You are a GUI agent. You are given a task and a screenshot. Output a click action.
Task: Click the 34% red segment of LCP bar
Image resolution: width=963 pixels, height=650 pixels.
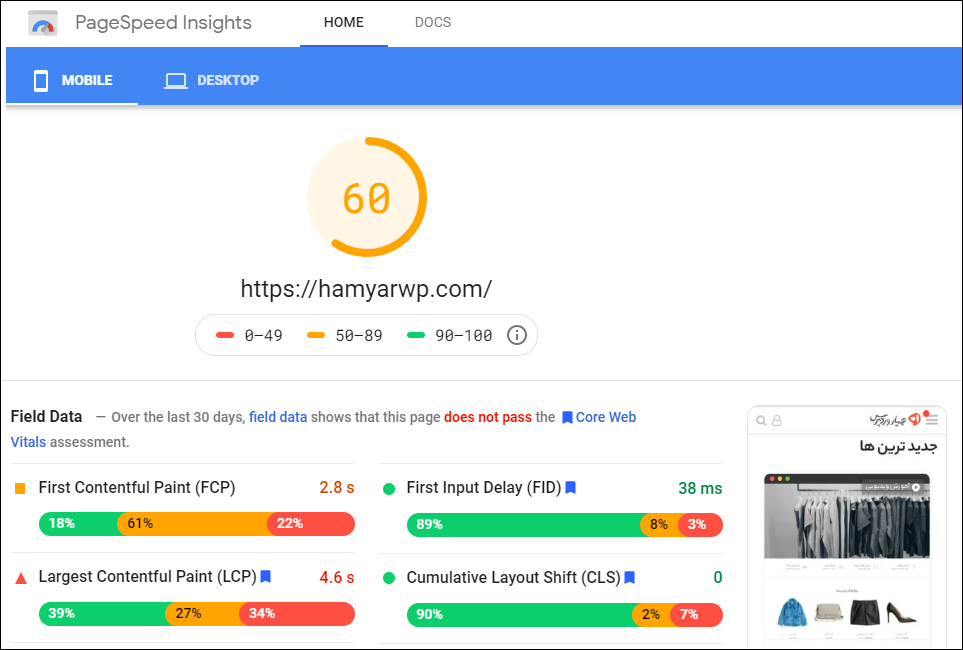pyautogui.click(x=297, y=614)
